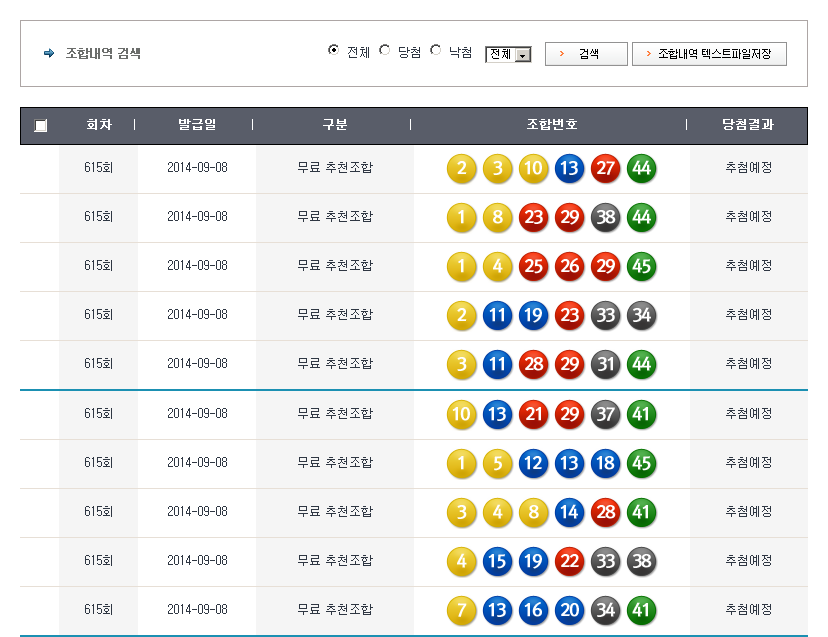Select the 낙첨 radio button

pyautogui.click(x=436, y=51)
